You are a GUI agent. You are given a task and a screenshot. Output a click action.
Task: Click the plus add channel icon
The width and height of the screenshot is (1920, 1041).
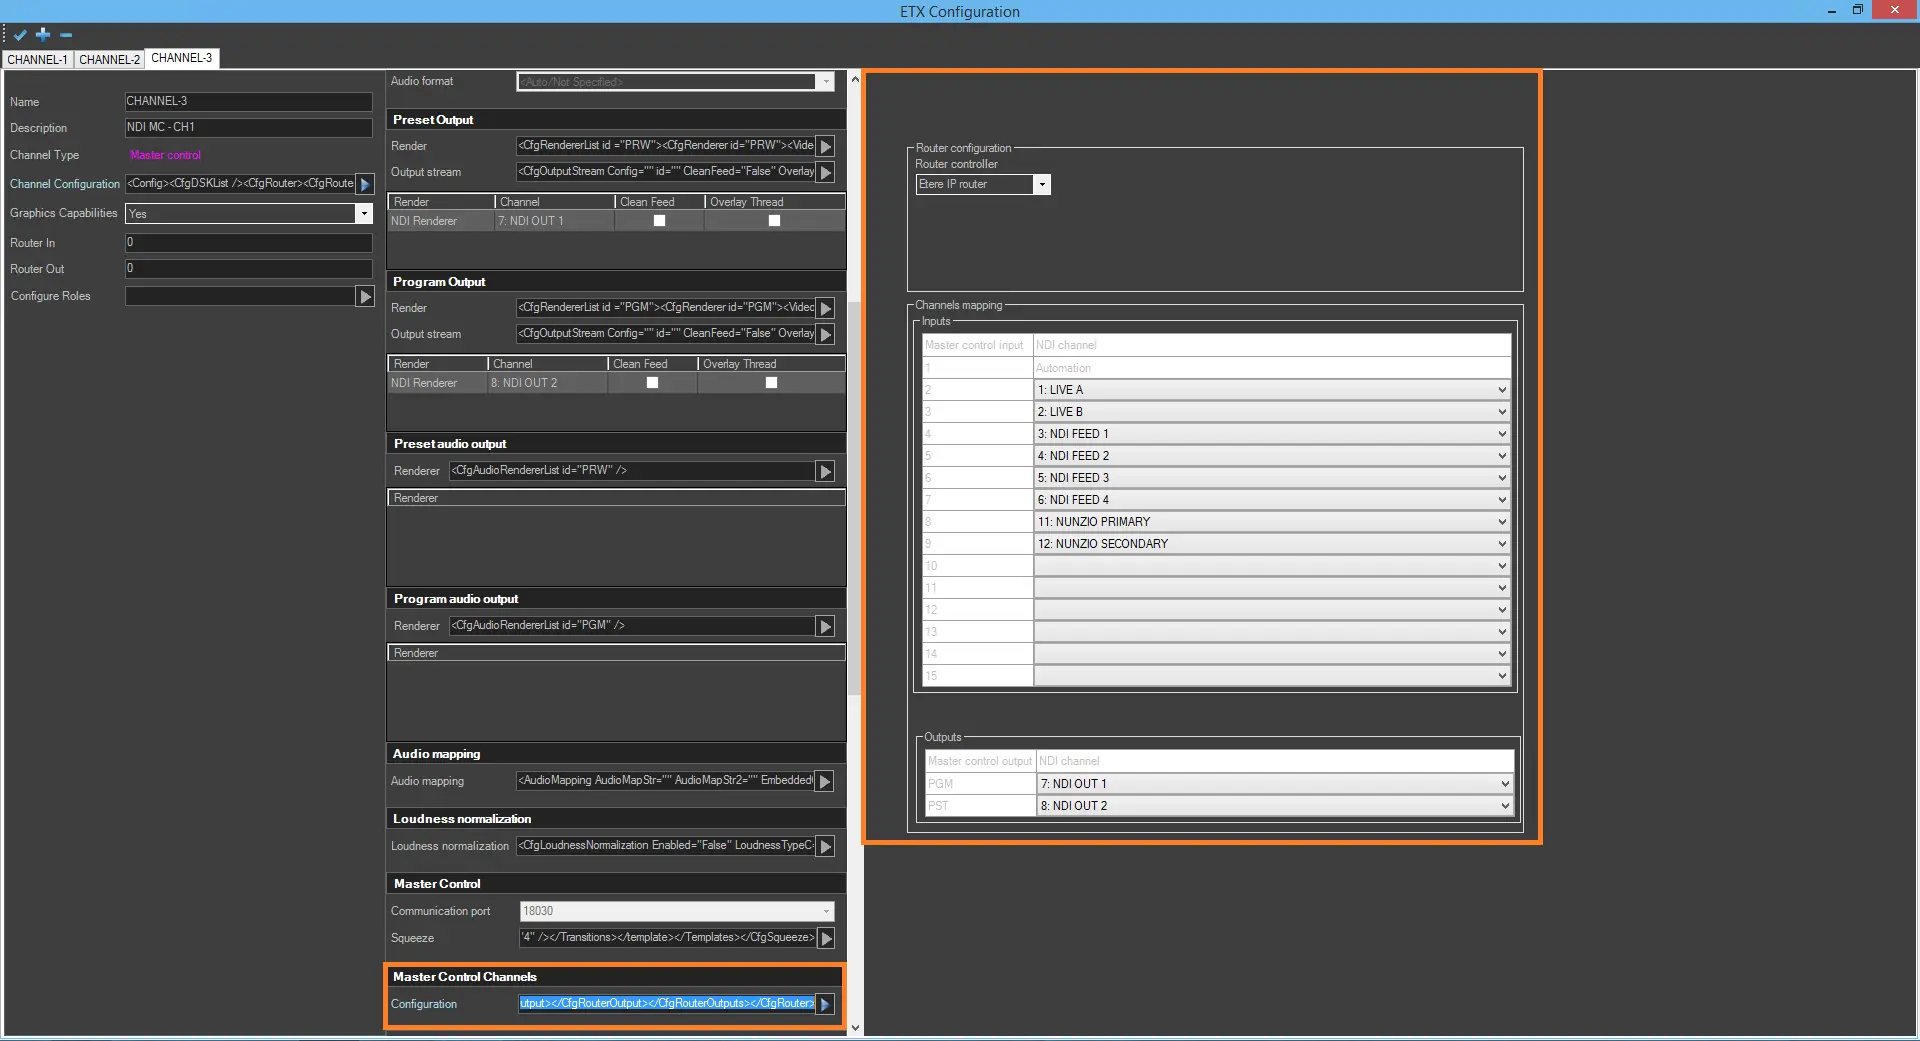pos(43,34)
